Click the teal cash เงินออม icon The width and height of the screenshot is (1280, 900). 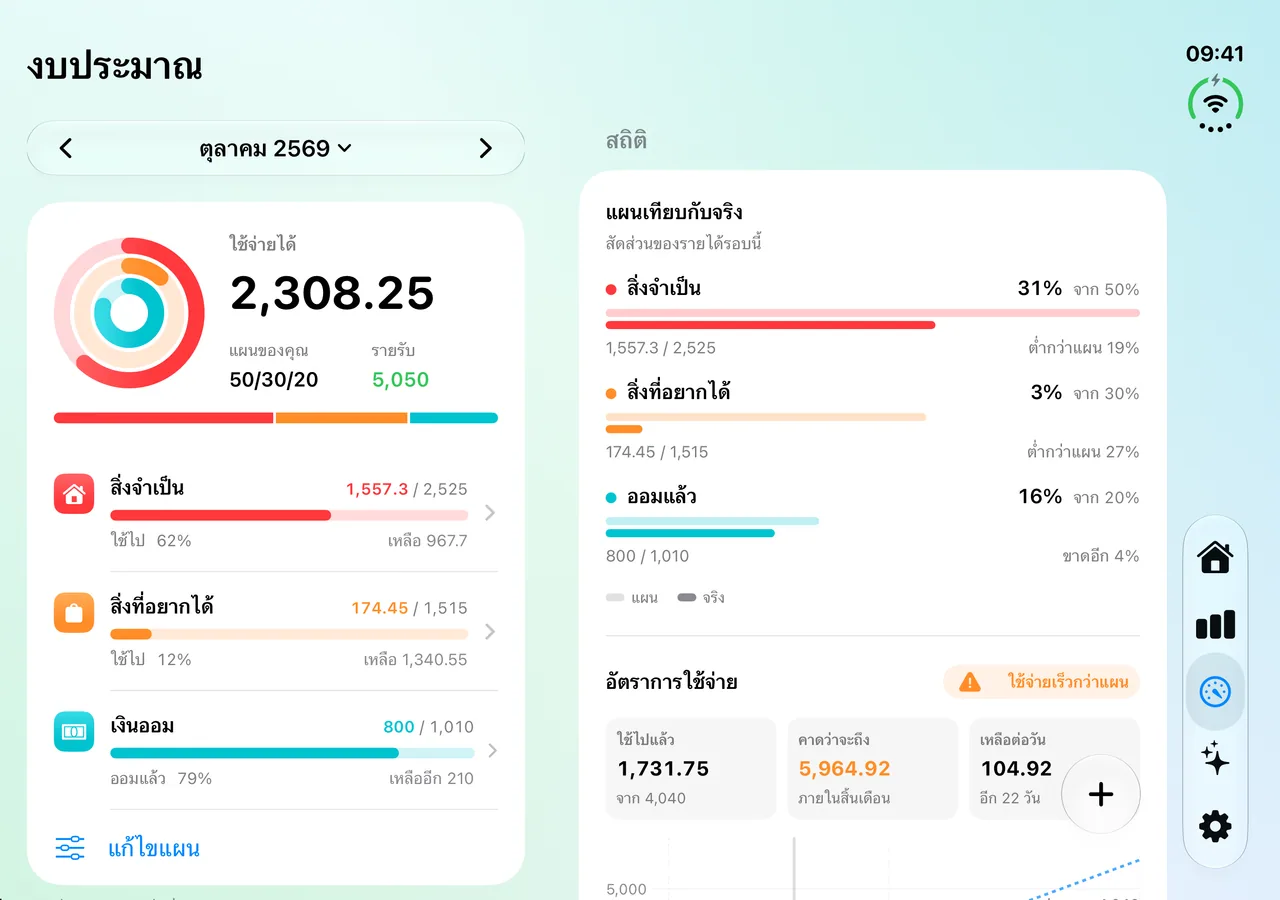74,732
